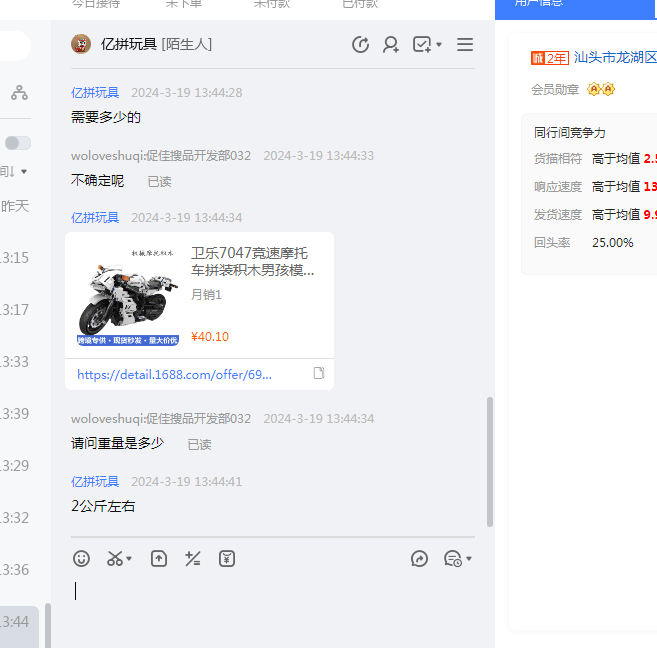Click the 月销1 sales text
Viewport: 657px width, 648px height.
tap(206, 294)
